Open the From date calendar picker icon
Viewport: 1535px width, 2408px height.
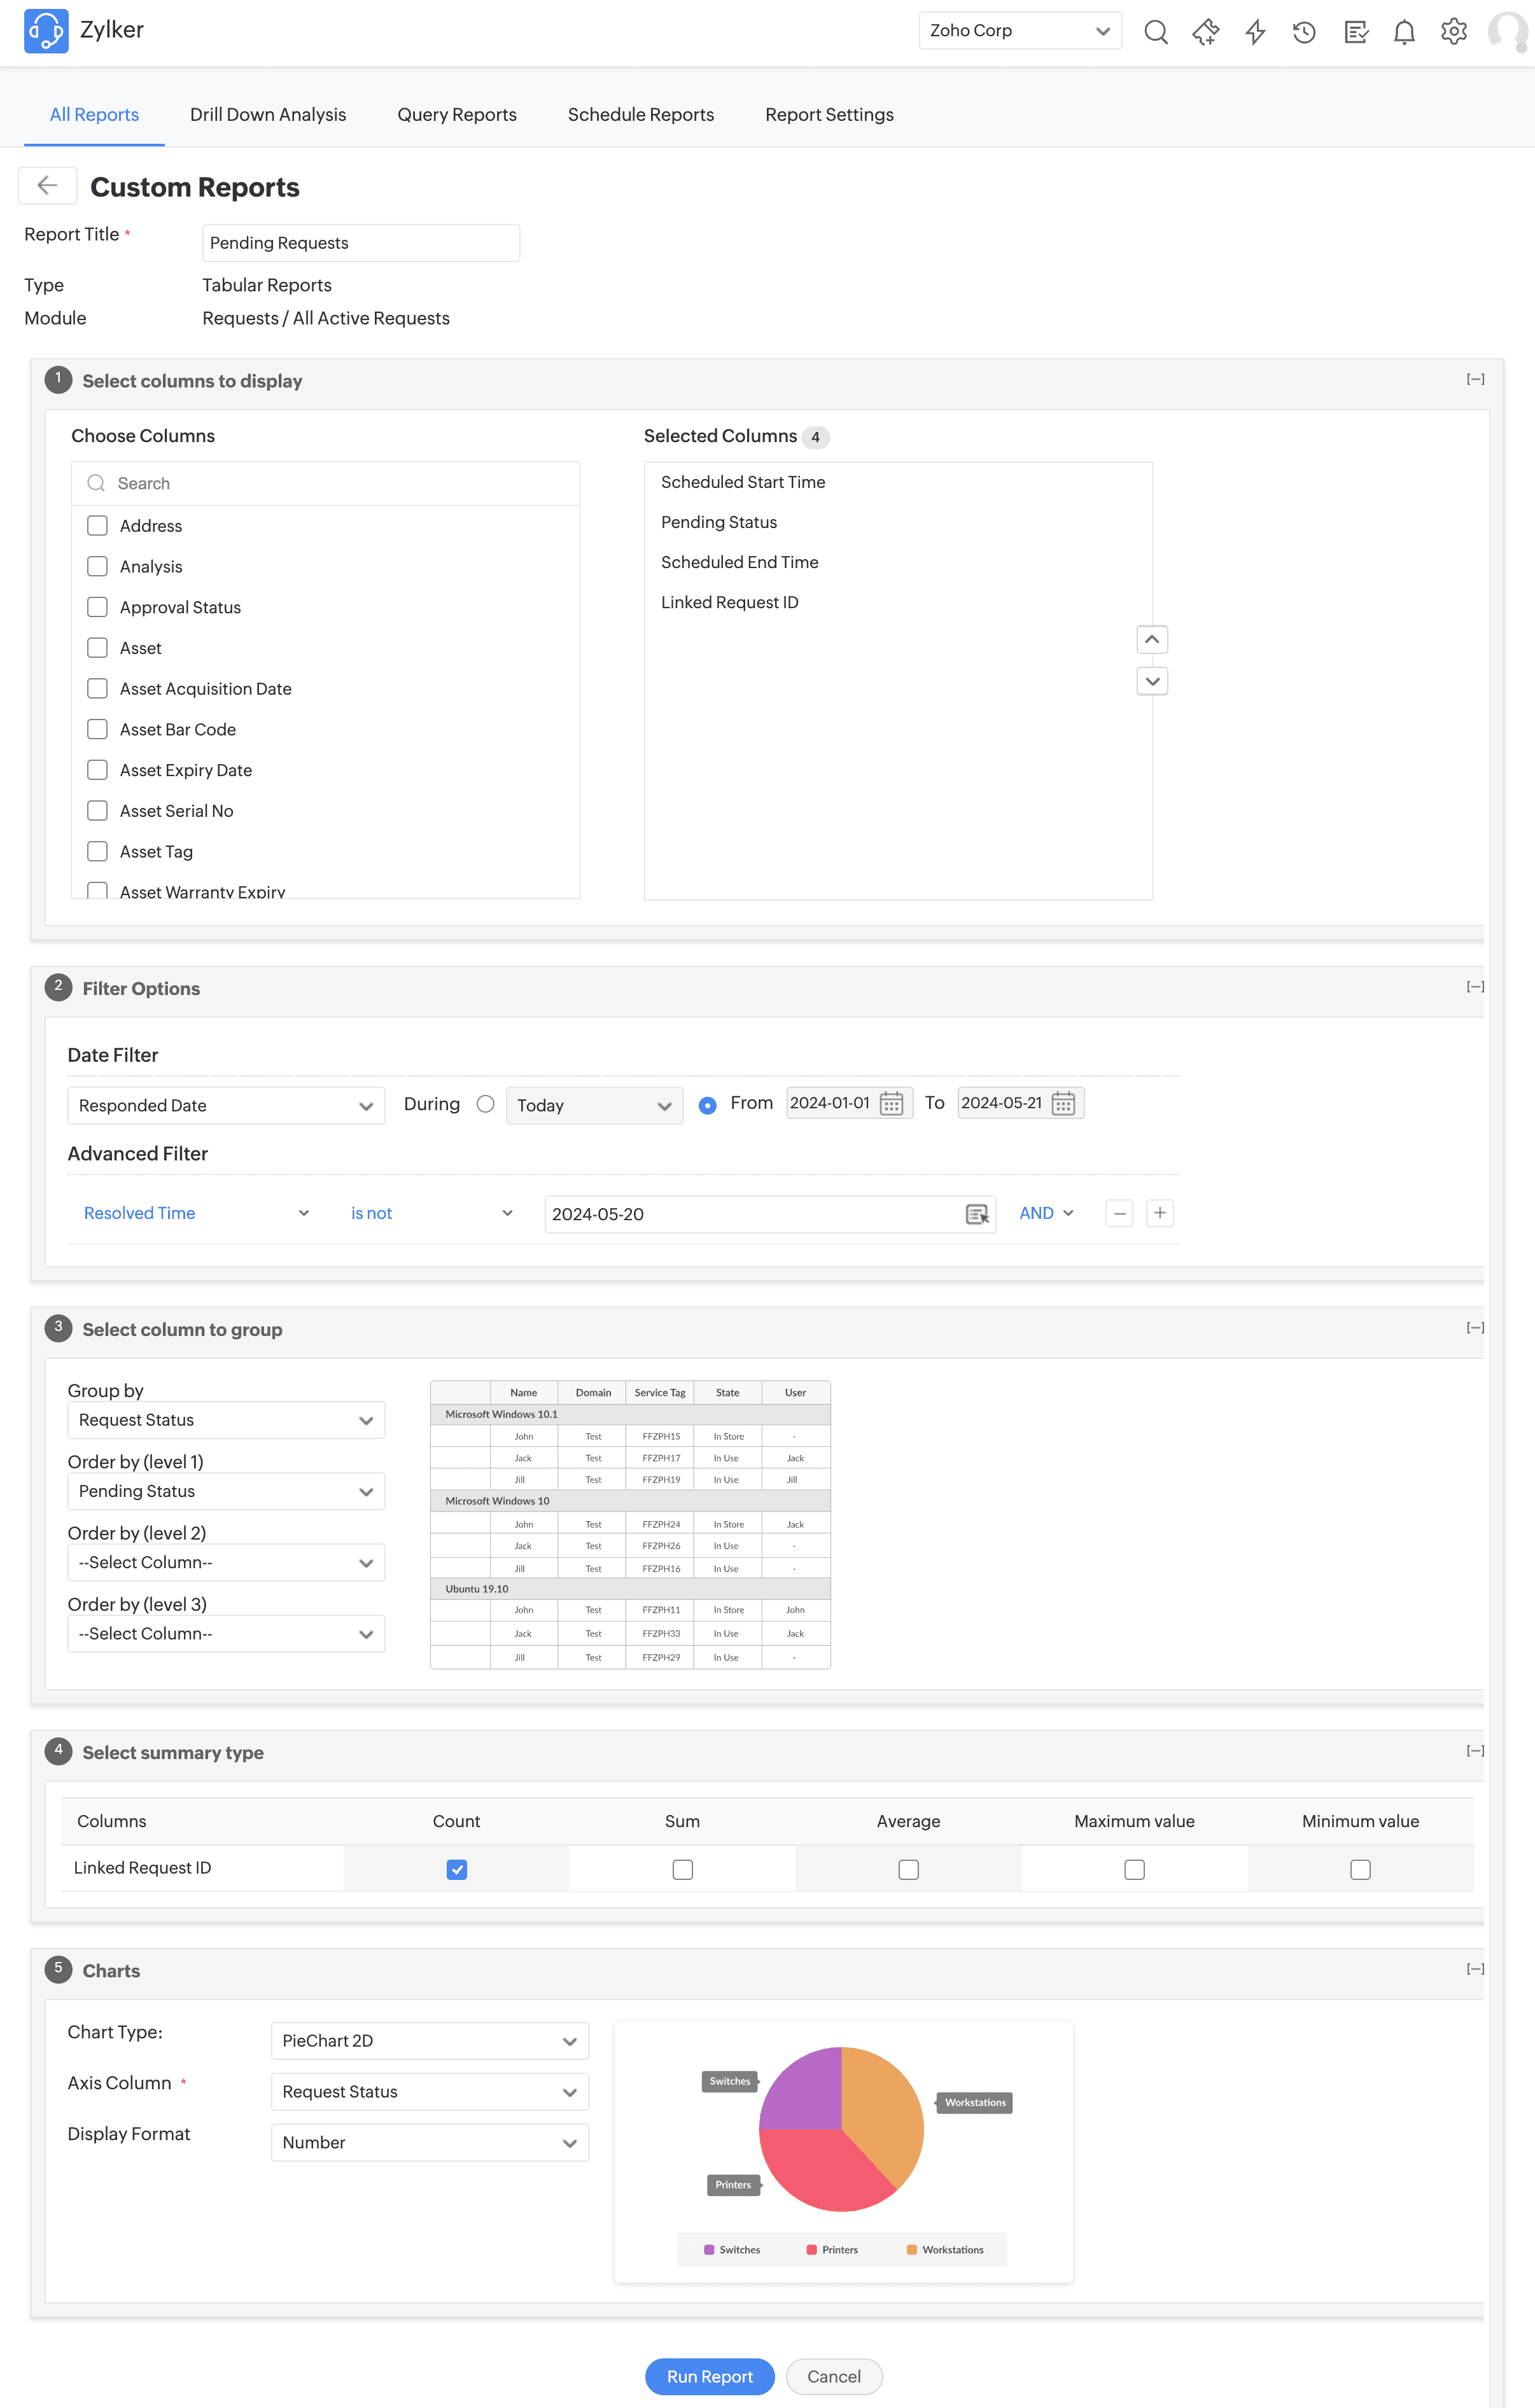pos(891,1103)
